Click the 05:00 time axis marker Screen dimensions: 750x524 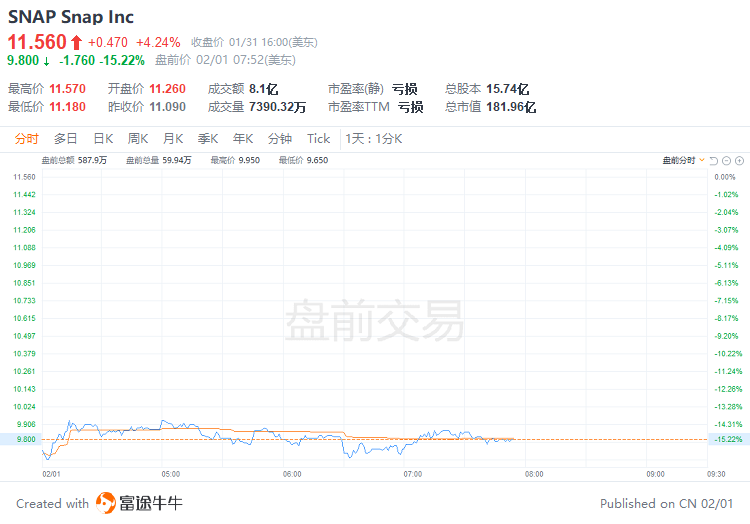coord(171,474)
